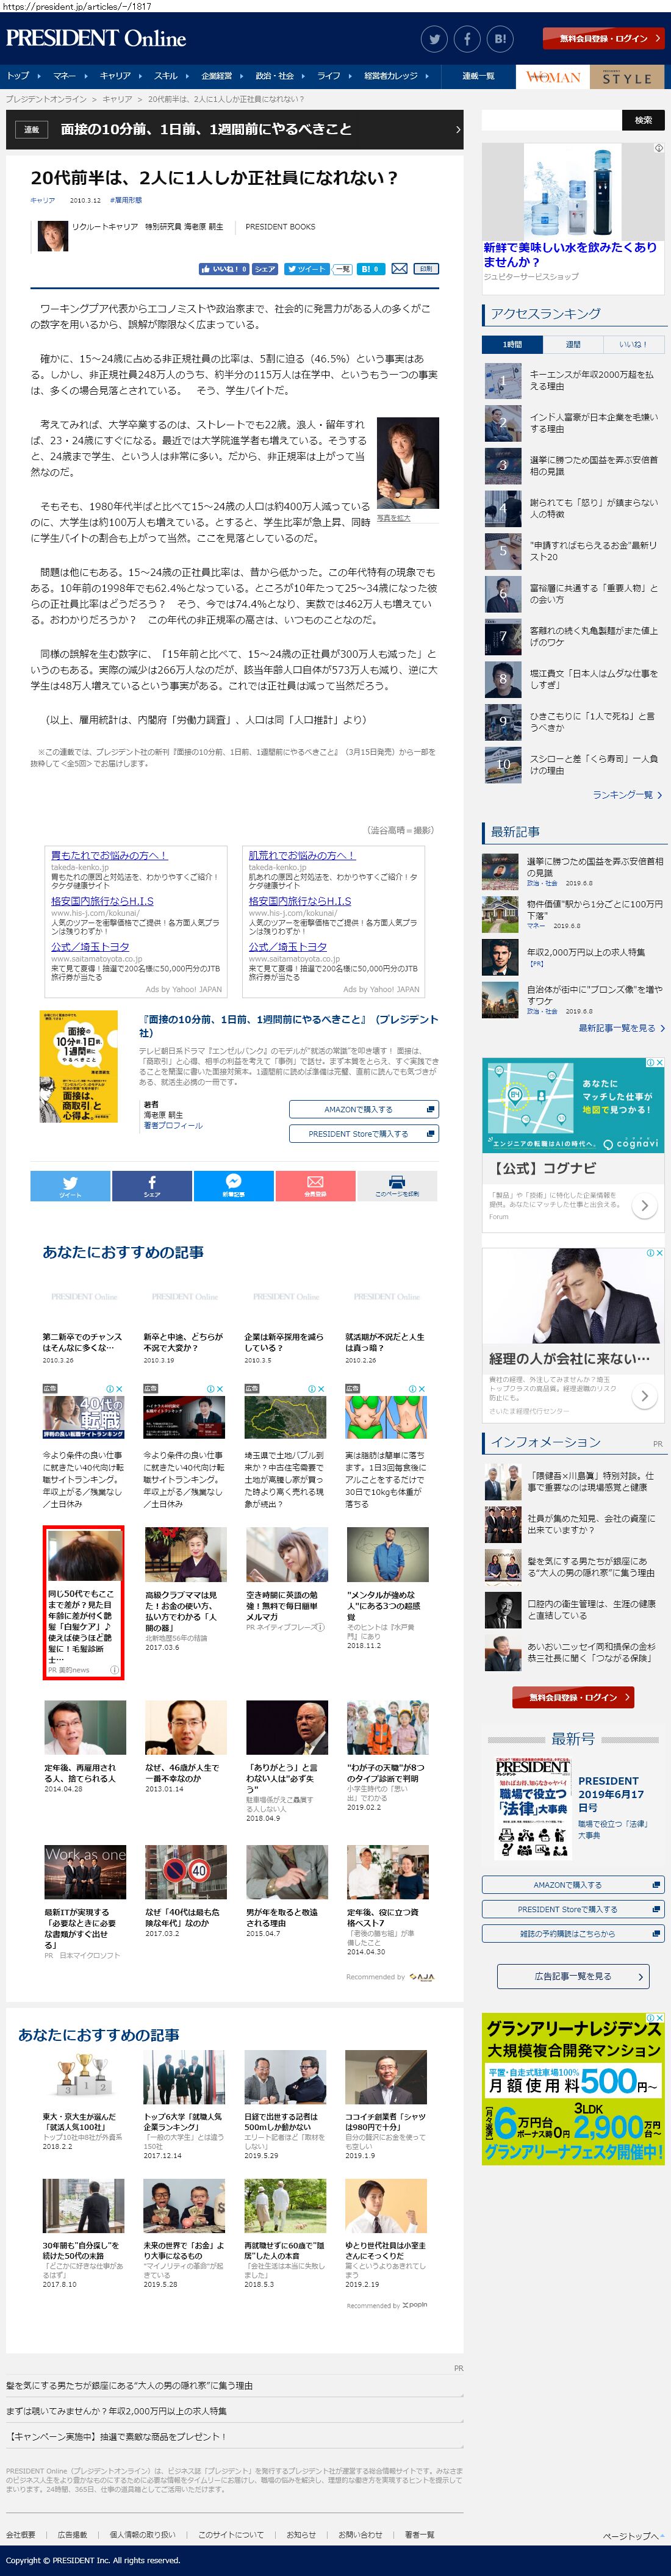Click the printer このページを印刷 bar button
This screenshot has width=671, height=2576.
(397, 1185)
